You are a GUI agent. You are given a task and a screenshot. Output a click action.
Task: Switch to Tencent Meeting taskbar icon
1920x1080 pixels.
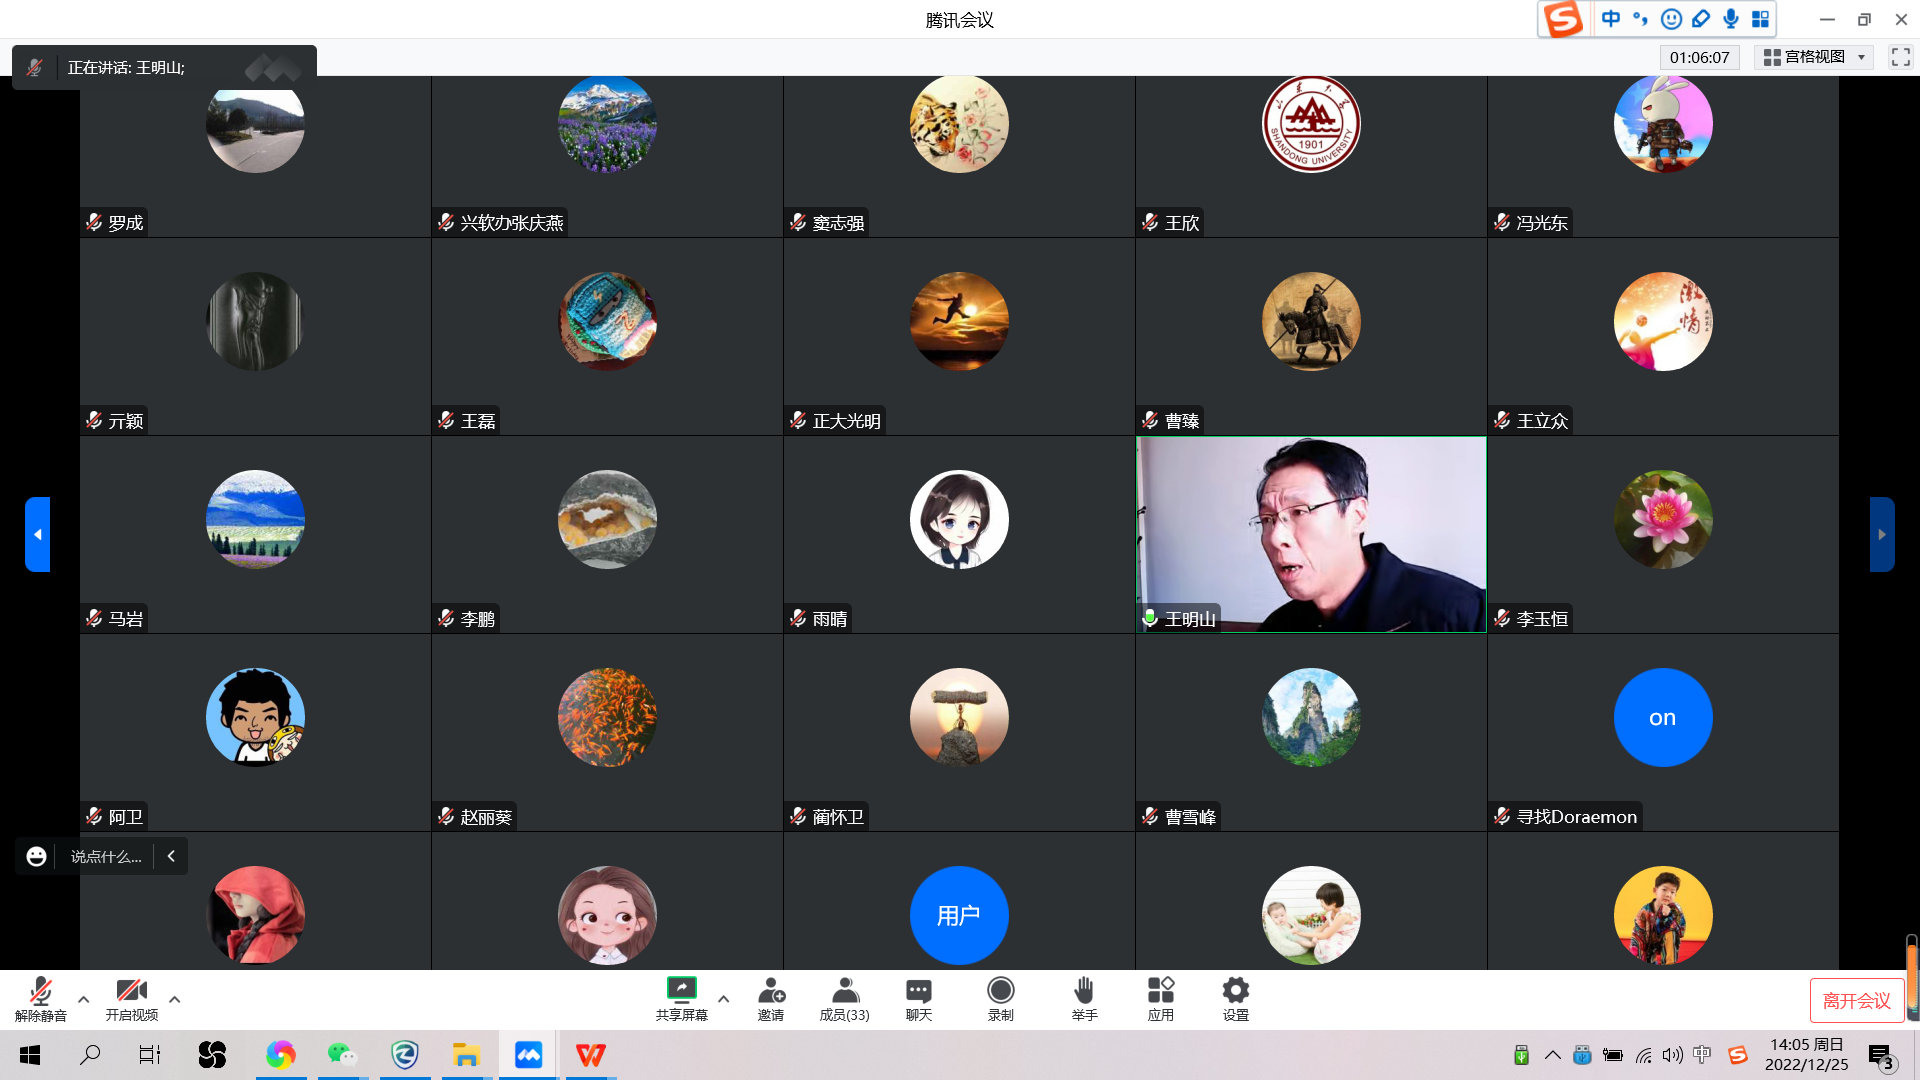(x=528, y=1055)
